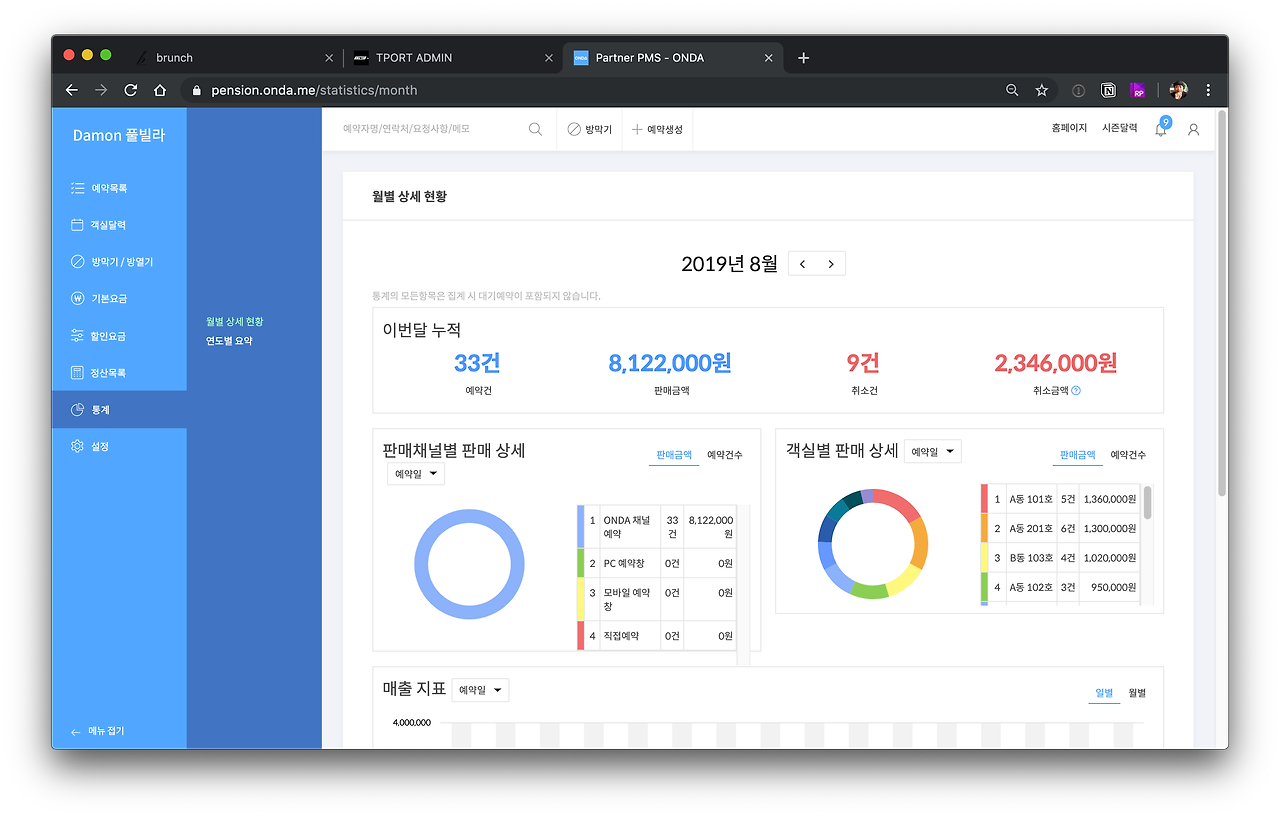Viewport: 1280px width, 817px height.
Task: Click the 객실별 table scrollbar thumb
Action: pyautogui.click(x=1148, y=502)
